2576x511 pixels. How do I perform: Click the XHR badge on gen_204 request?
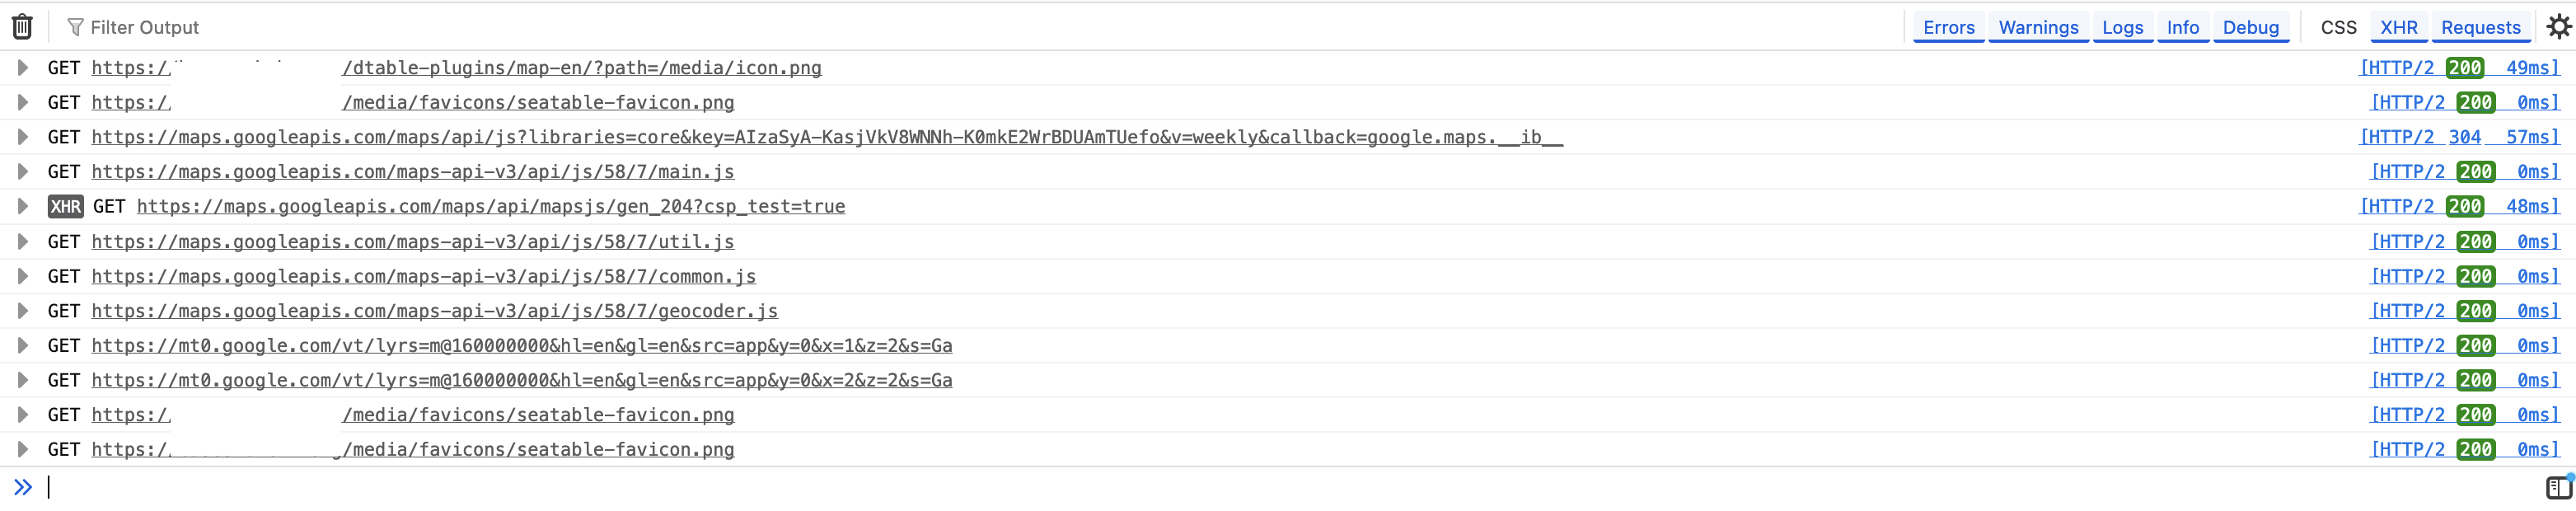tap(66, 207)
